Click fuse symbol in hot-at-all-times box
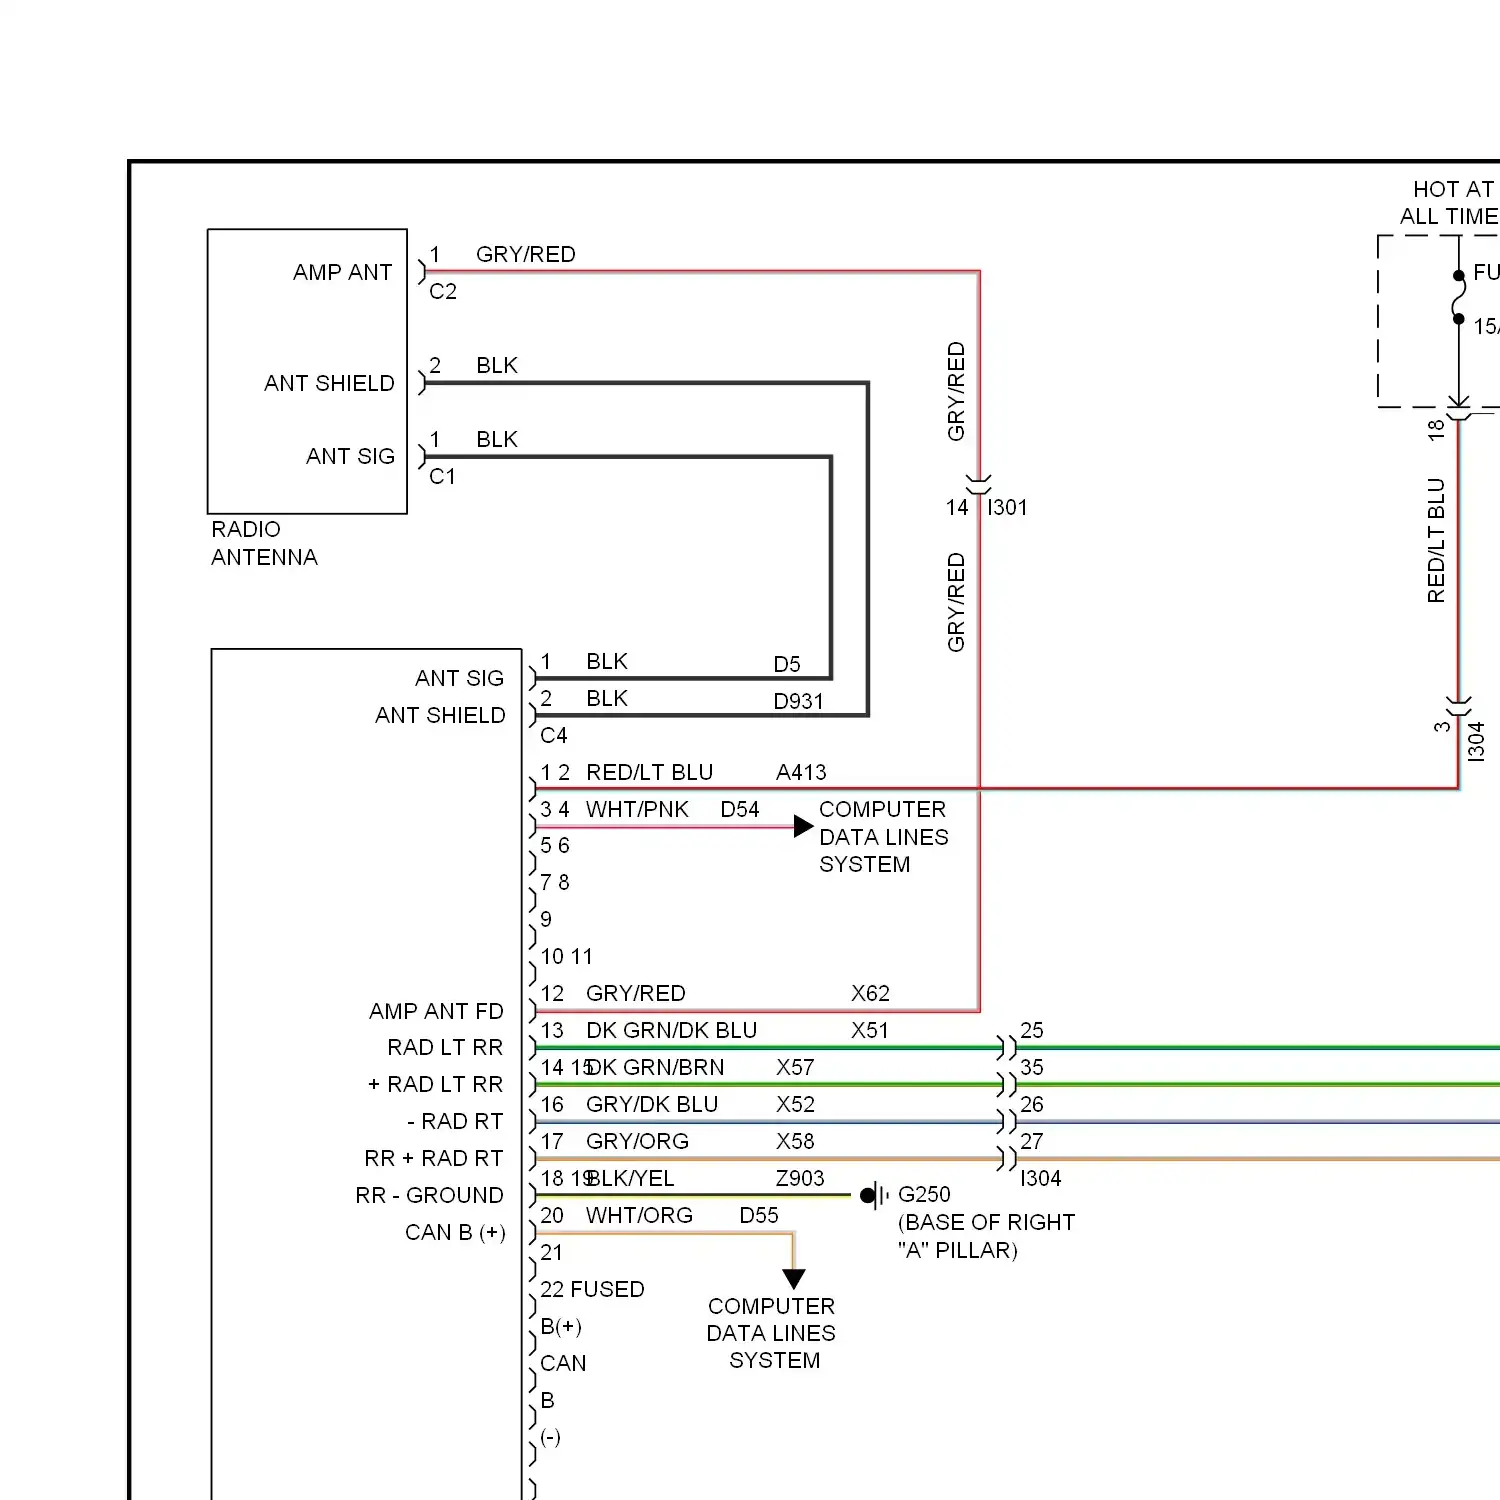 coord(1459,298)
